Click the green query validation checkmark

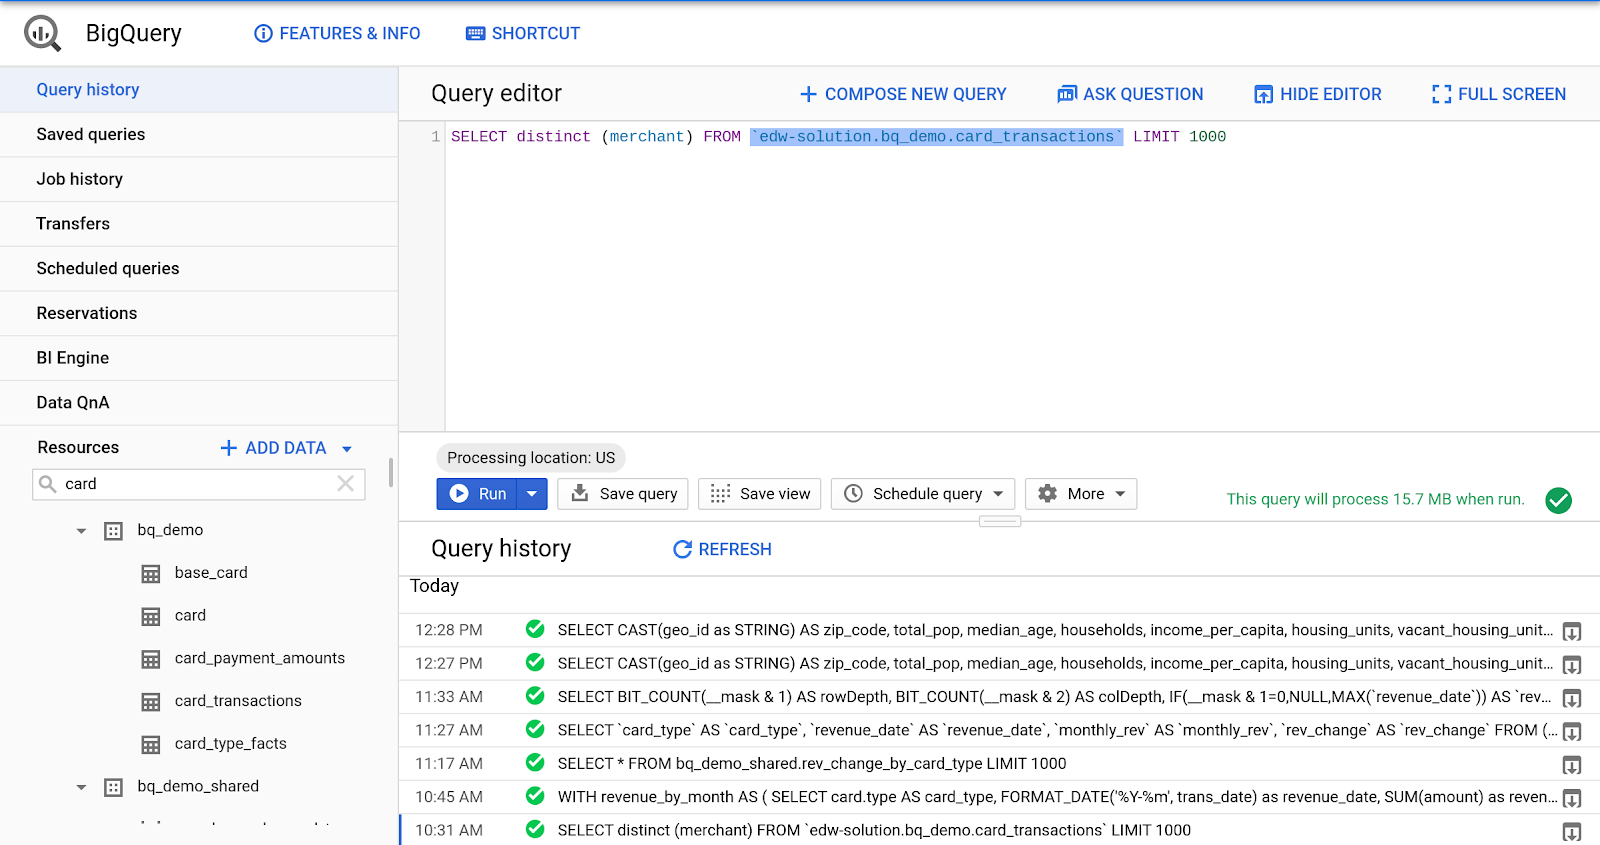coord(1558,500)
